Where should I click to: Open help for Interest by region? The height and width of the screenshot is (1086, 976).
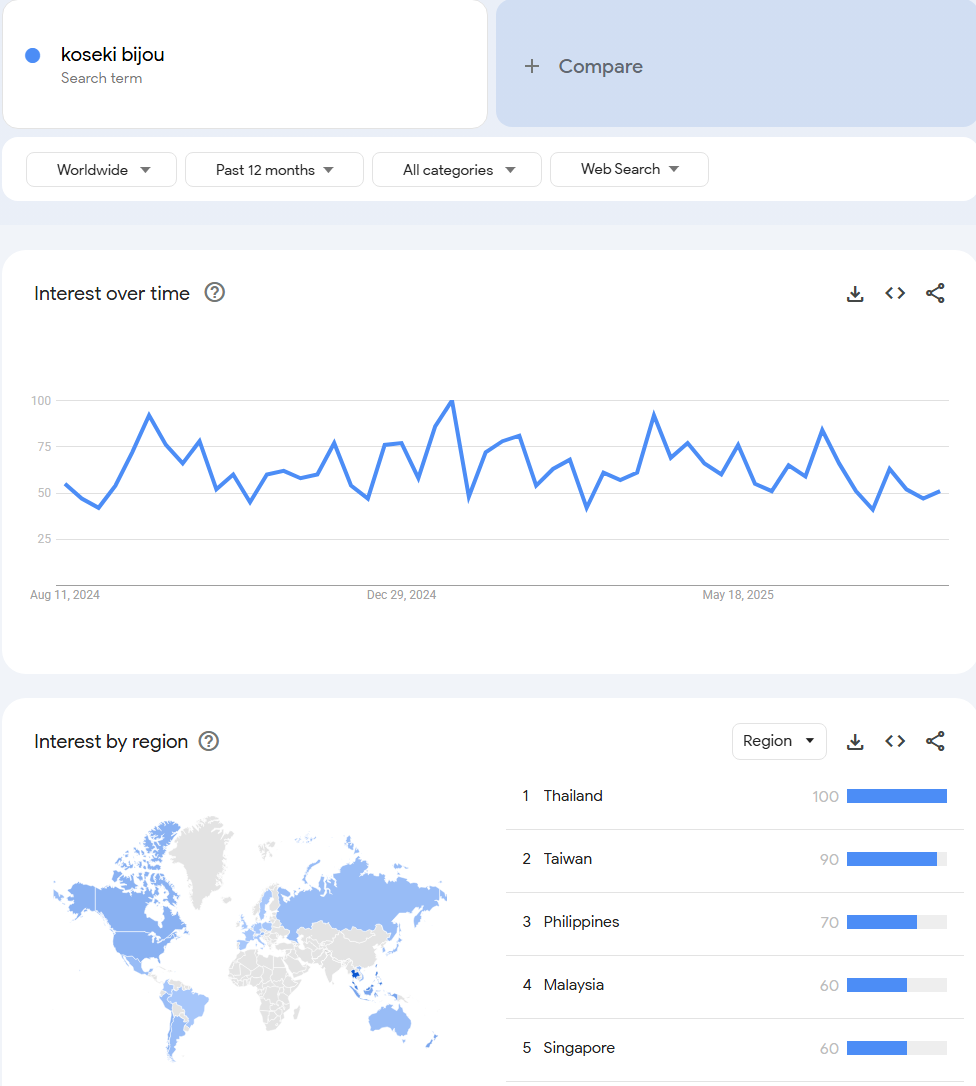[x=208, y=741]
